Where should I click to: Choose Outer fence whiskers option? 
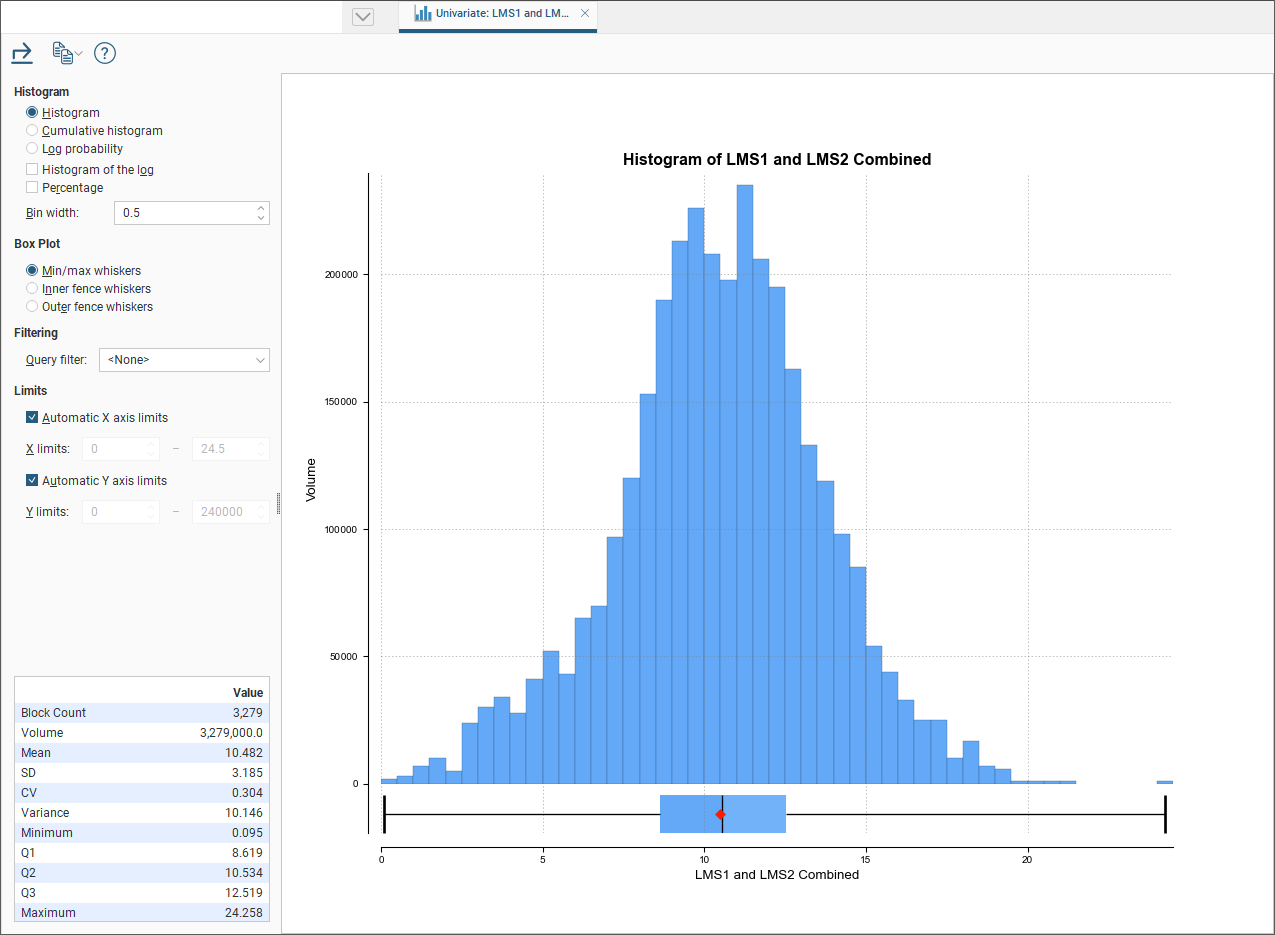point(32,307)
